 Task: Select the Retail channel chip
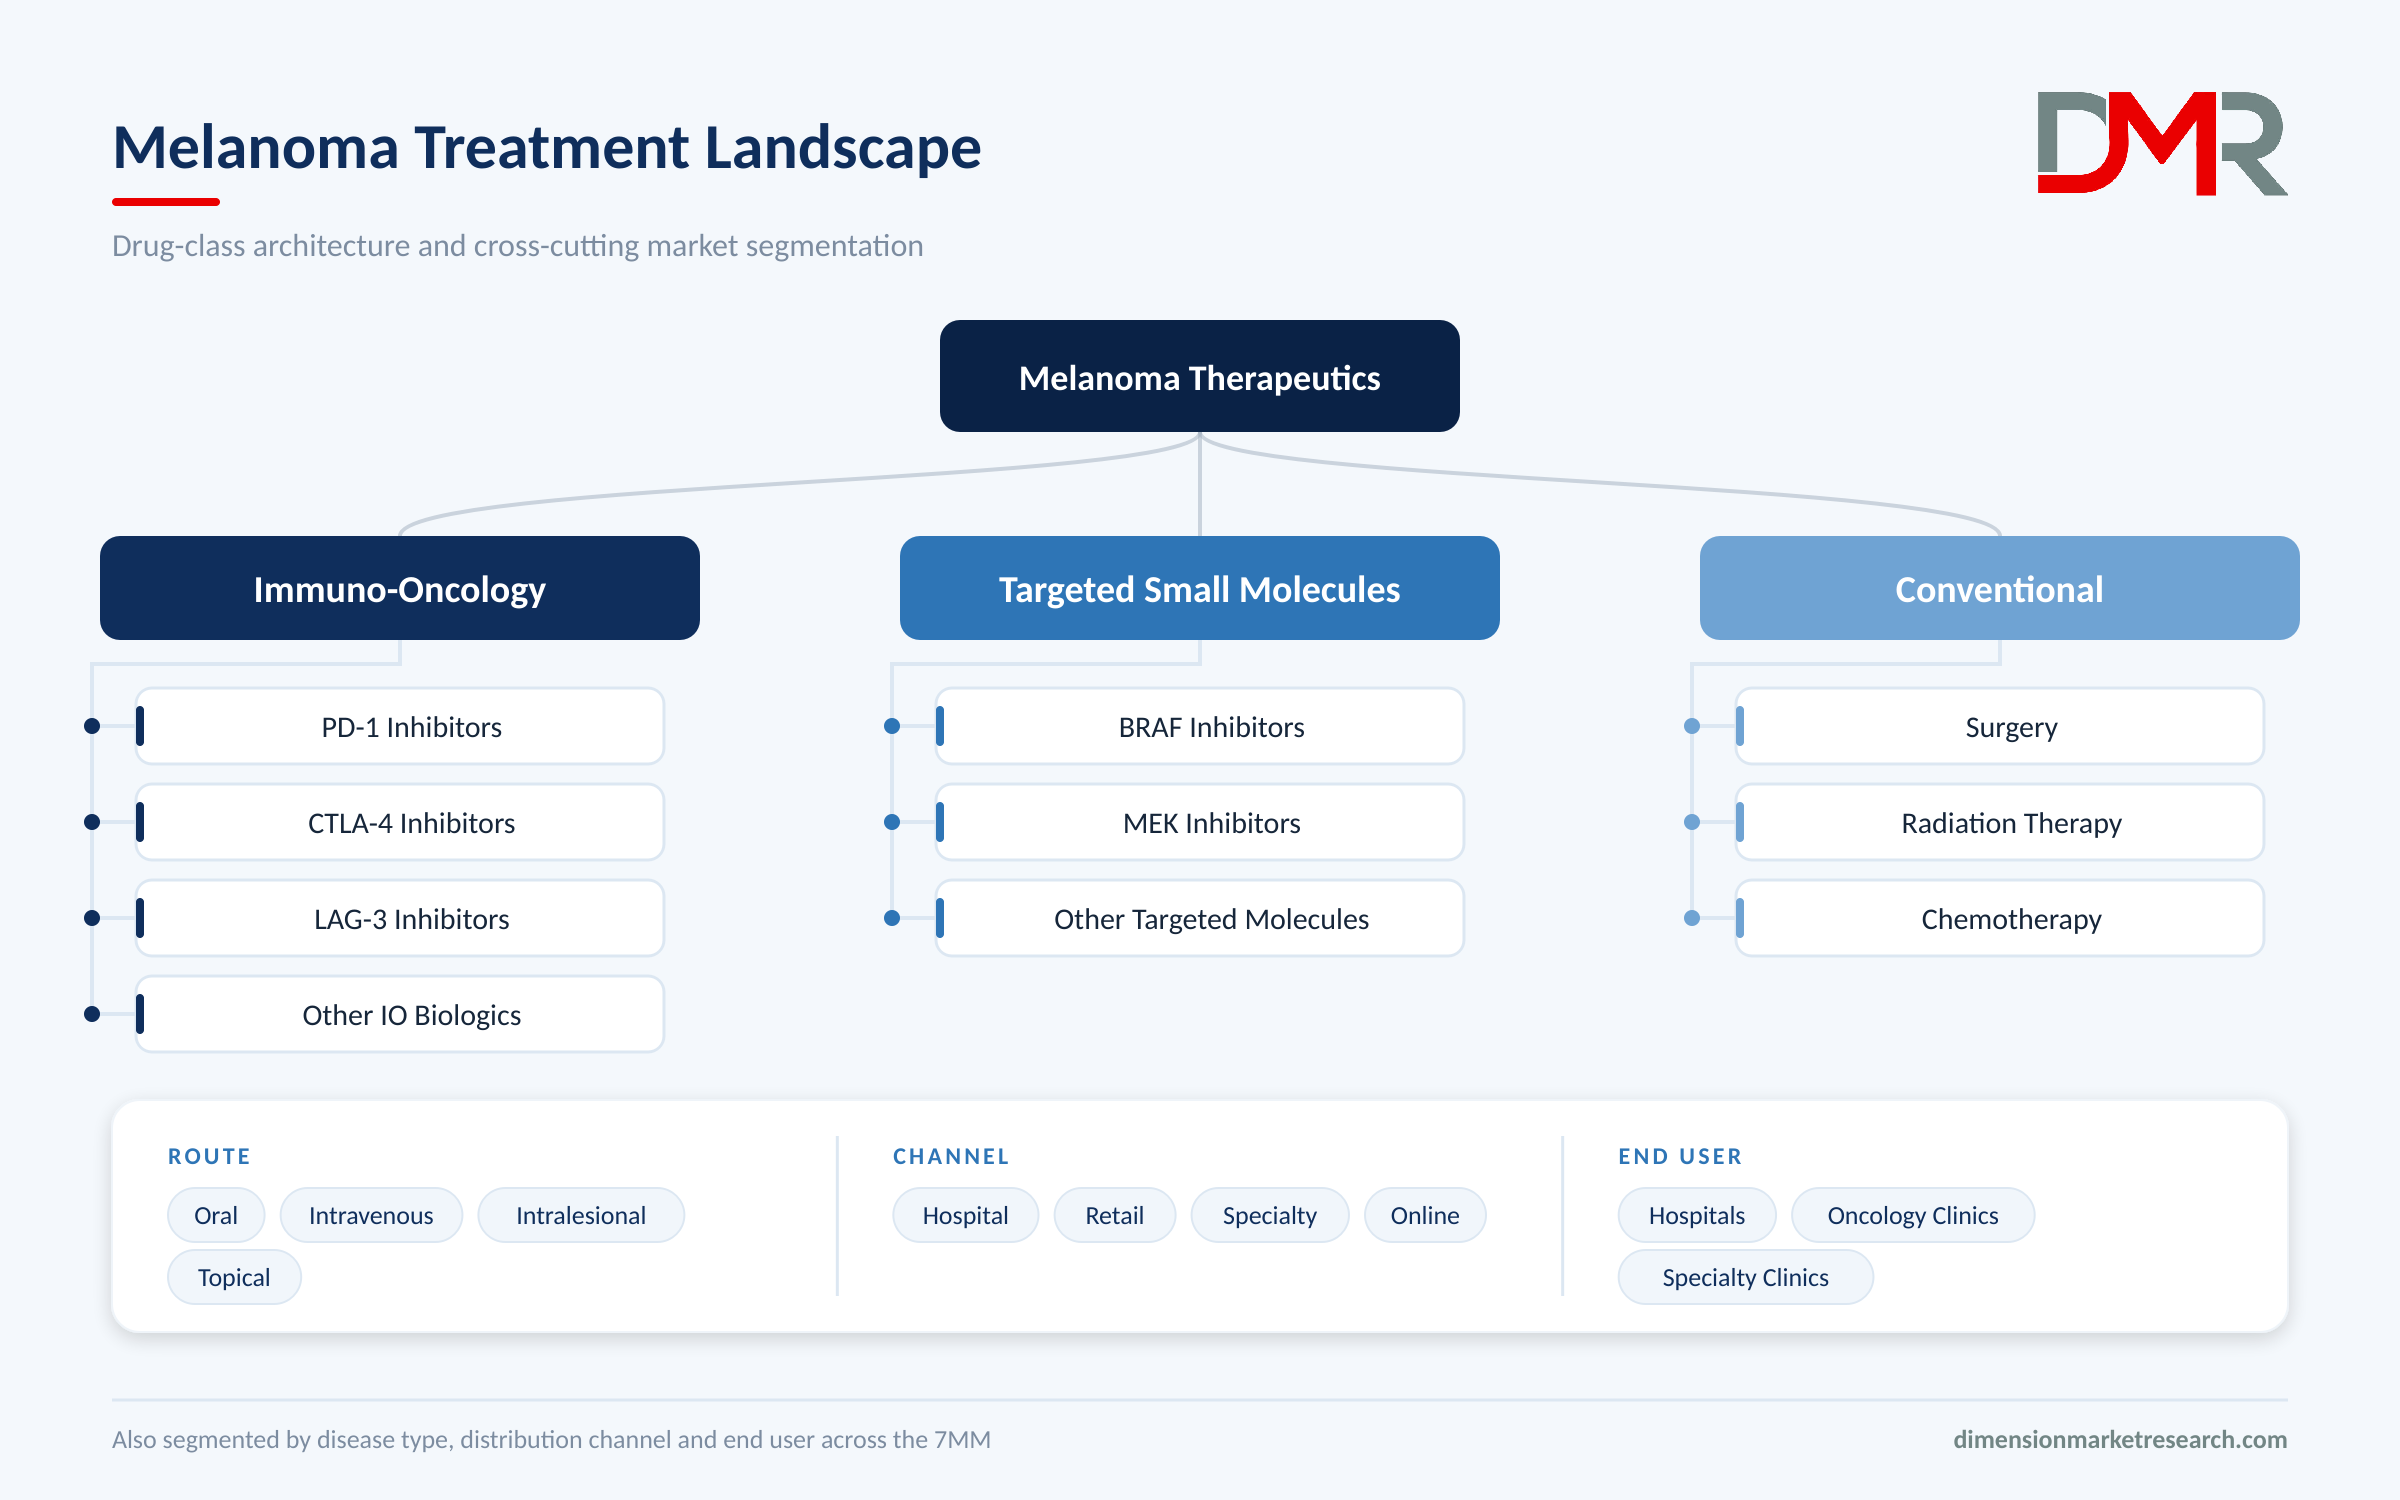point(1115,1215)
